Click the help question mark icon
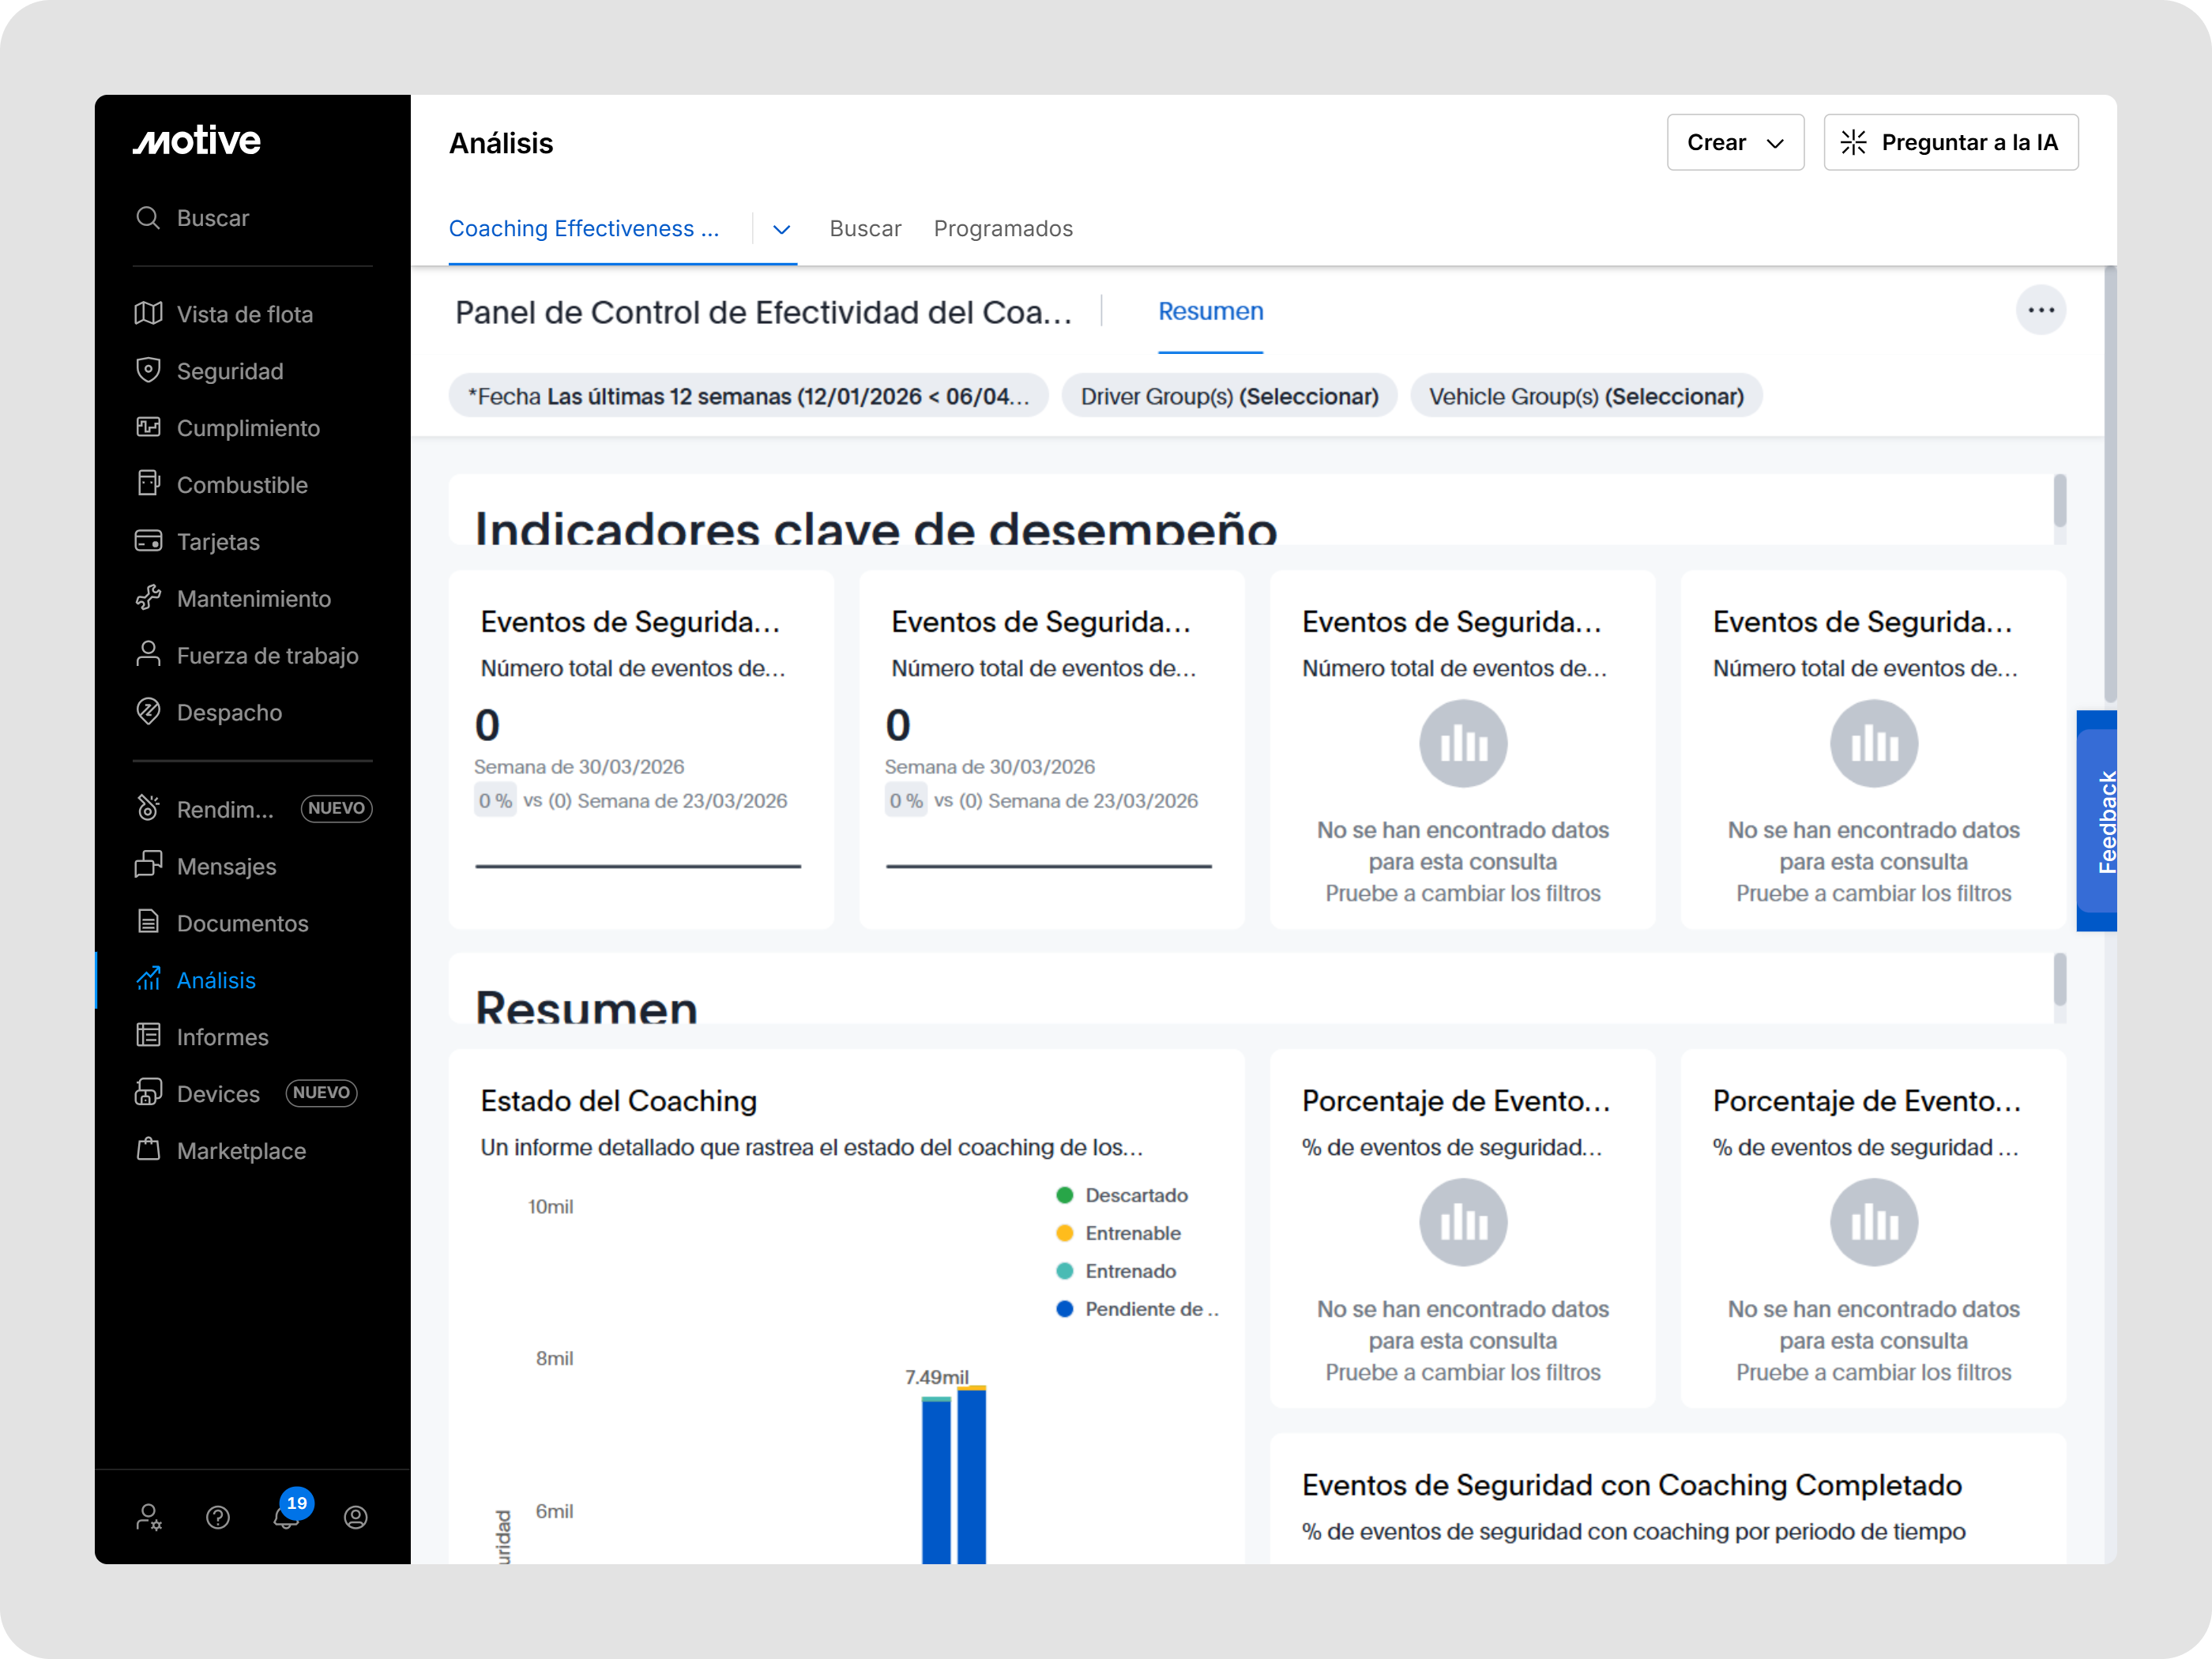The height and width of the screenshot is (1659, 2212). click(218, 1517)
